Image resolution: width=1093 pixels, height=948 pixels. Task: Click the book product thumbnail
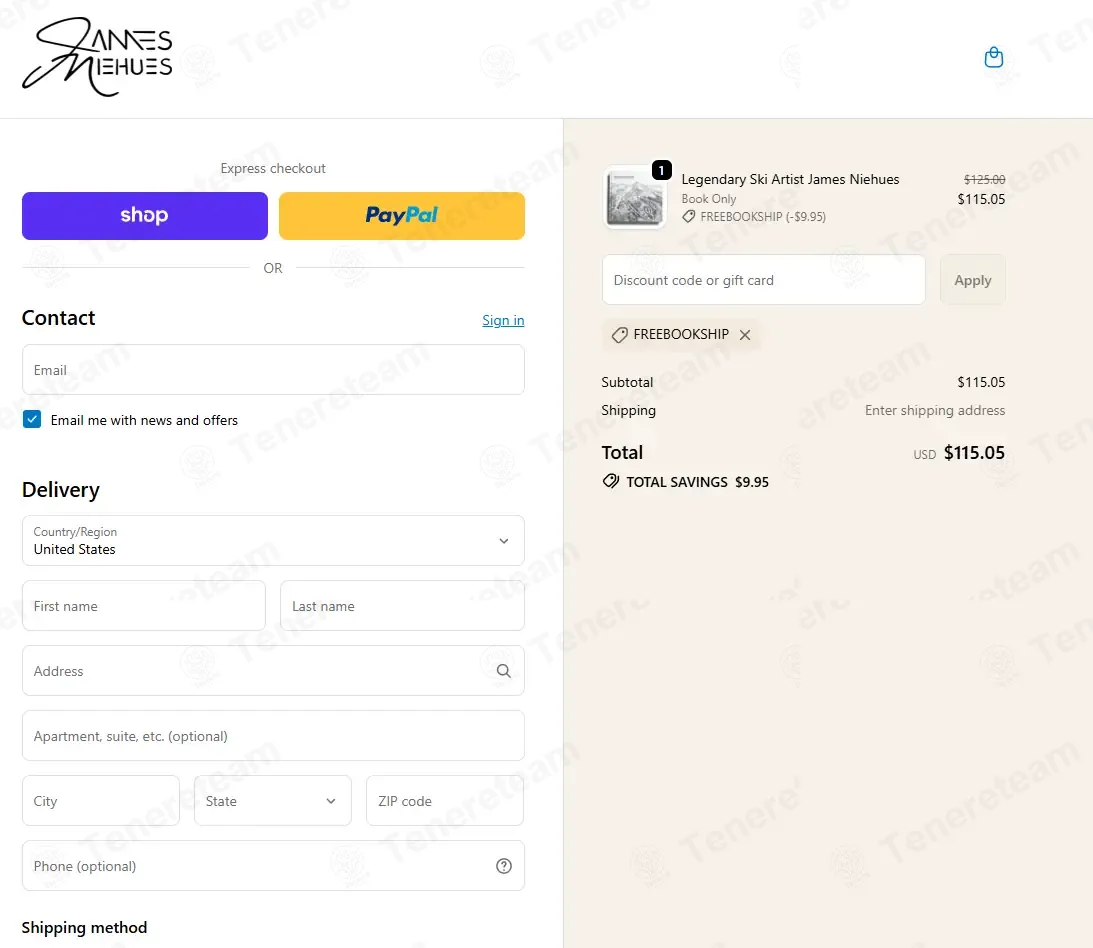coord(634,198)
